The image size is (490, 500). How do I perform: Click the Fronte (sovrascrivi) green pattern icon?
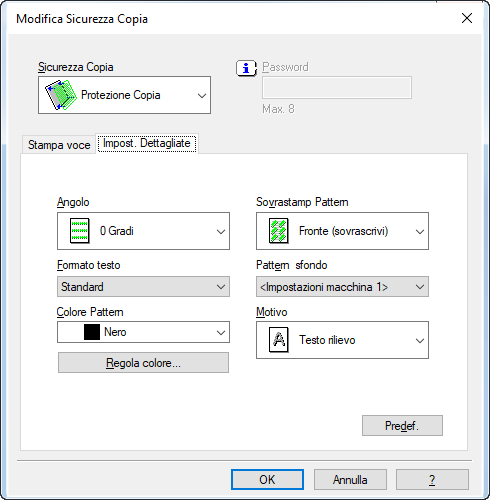click(279, 231)
